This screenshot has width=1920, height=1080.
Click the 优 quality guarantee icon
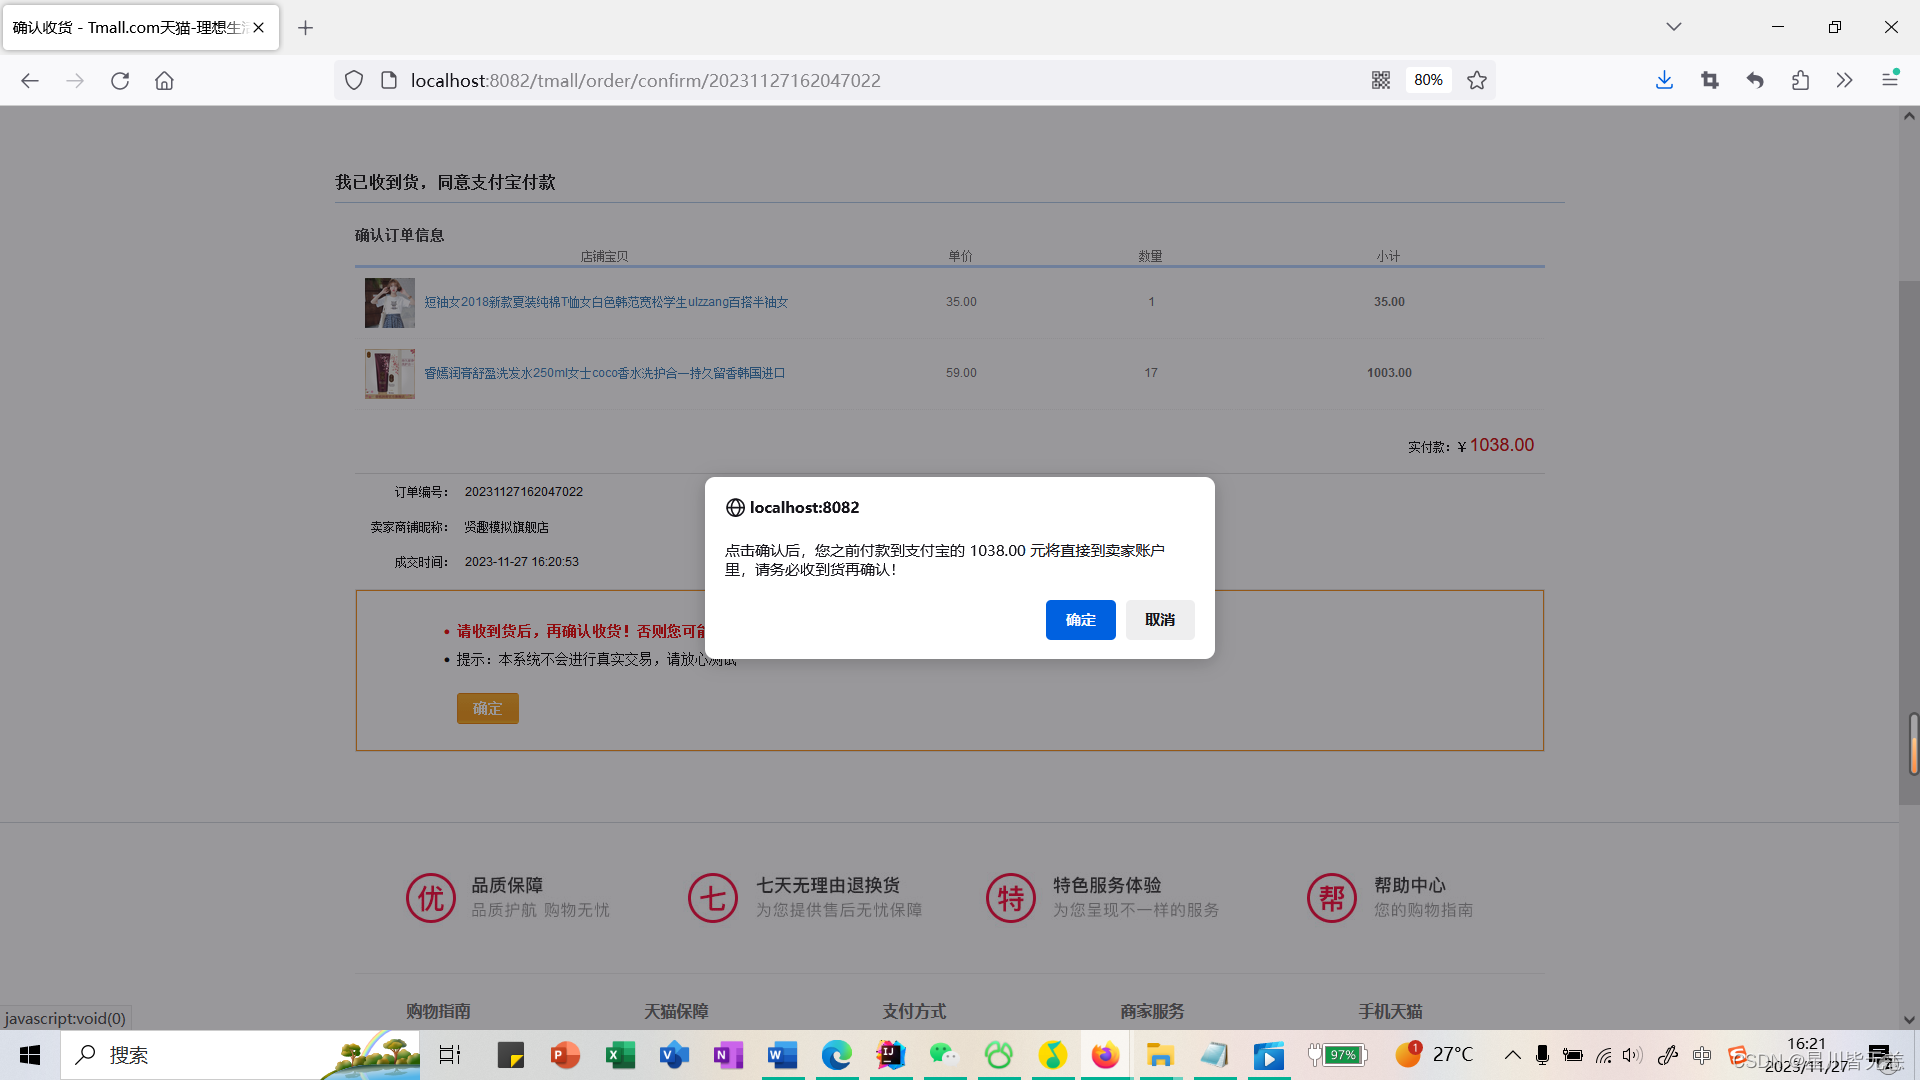(x=431, y=898)
